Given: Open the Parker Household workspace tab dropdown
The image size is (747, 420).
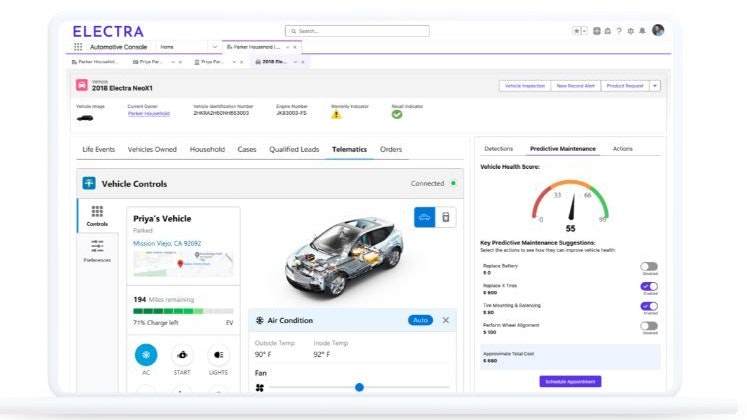Looking at the screenshot, I should [x=287, y=47].
